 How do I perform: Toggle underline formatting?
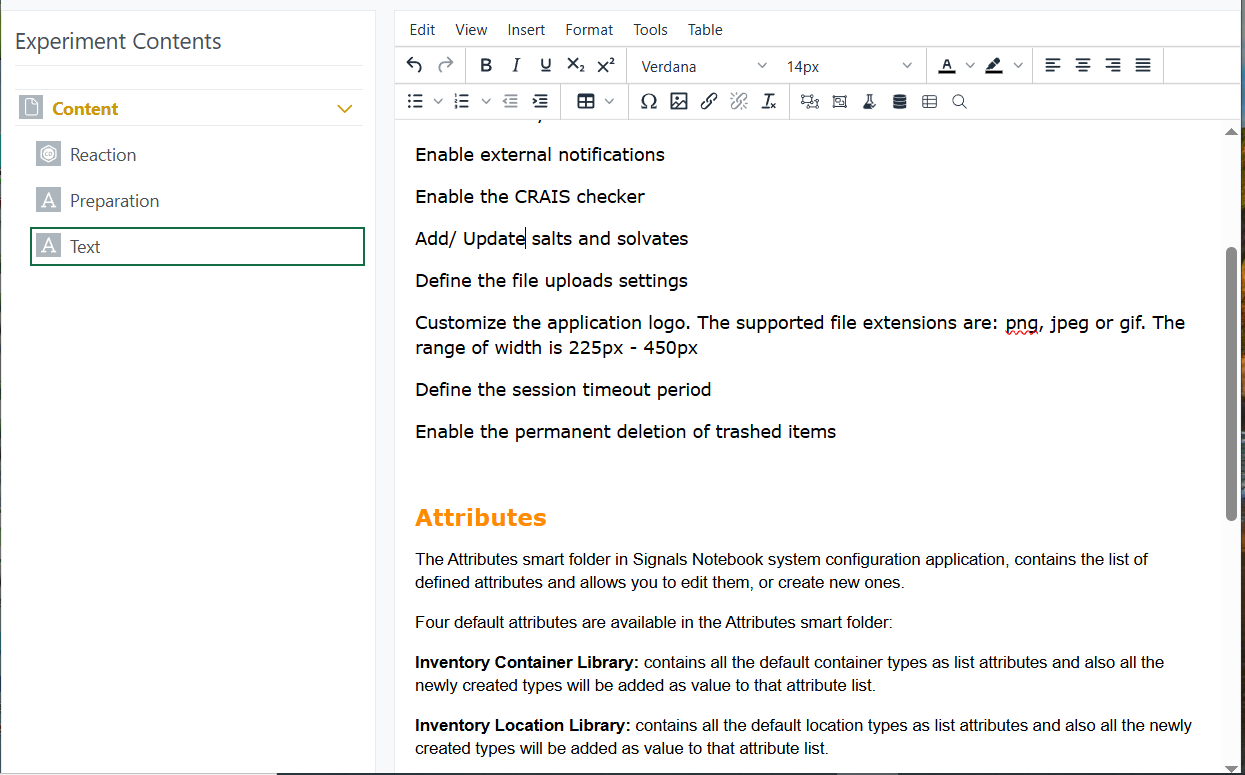[546, 66]
